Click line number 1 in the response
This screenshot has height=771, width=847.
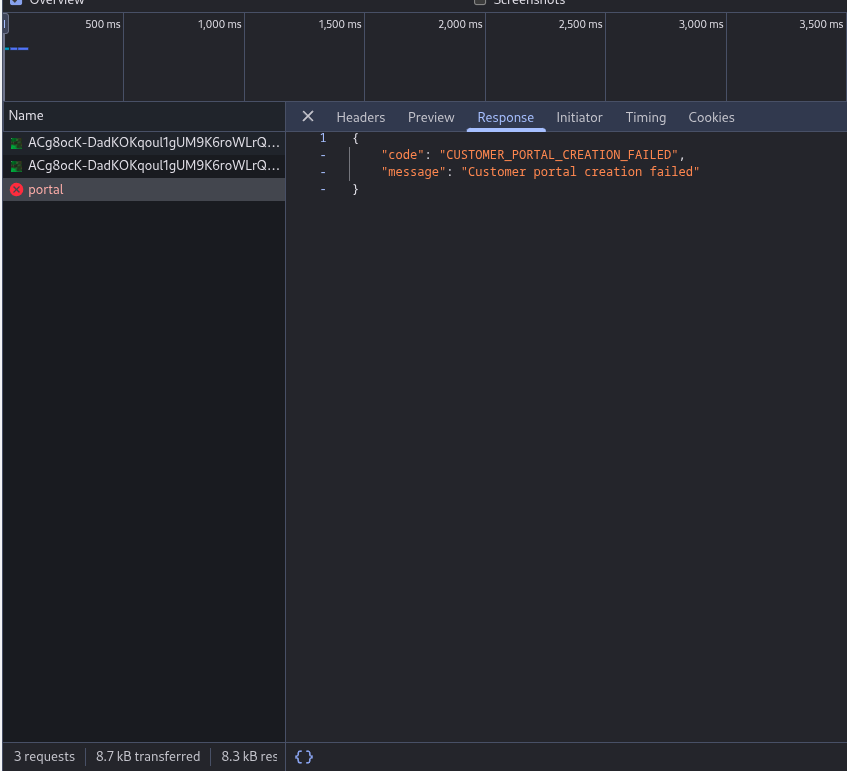click(323, 138)
